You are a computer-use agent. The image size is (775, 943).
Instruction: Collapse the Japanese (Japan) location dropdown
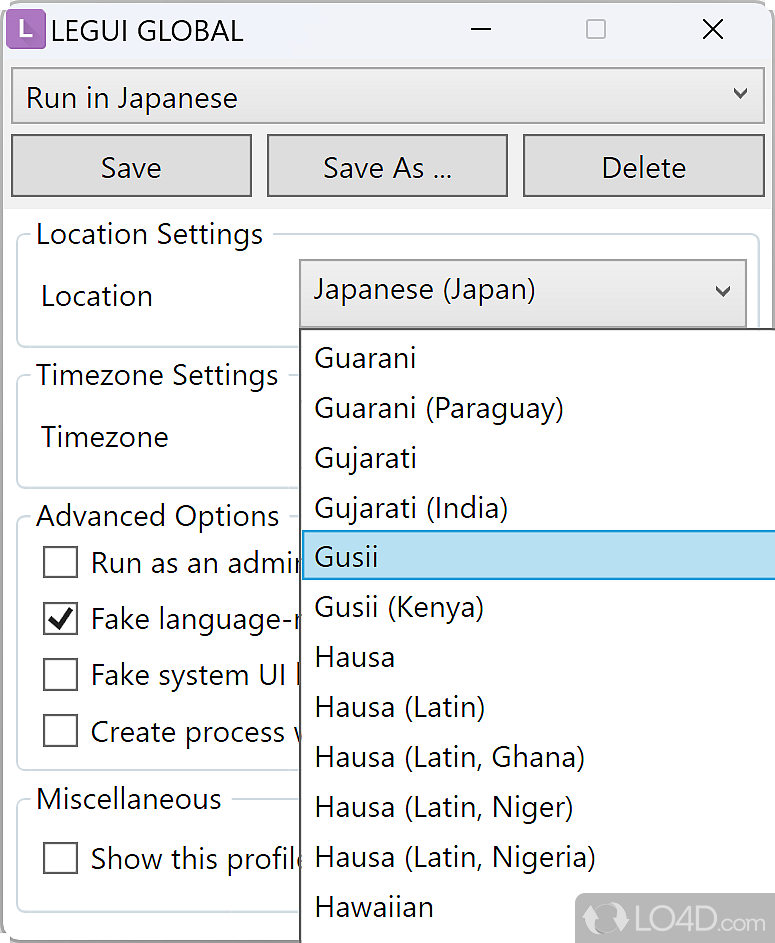point(723,292)
